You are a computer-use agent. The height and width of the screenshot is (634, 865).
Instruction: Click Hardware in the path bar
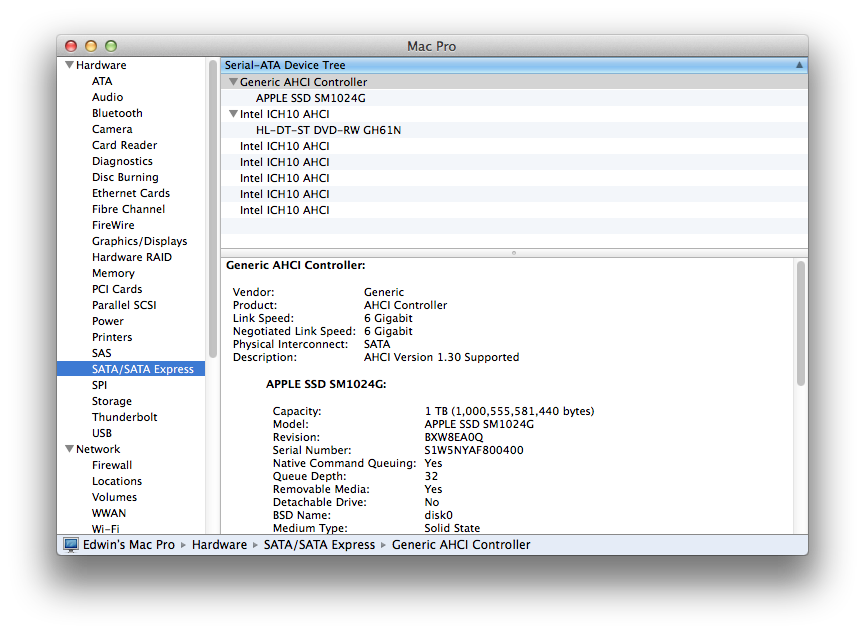pos(220,545)
